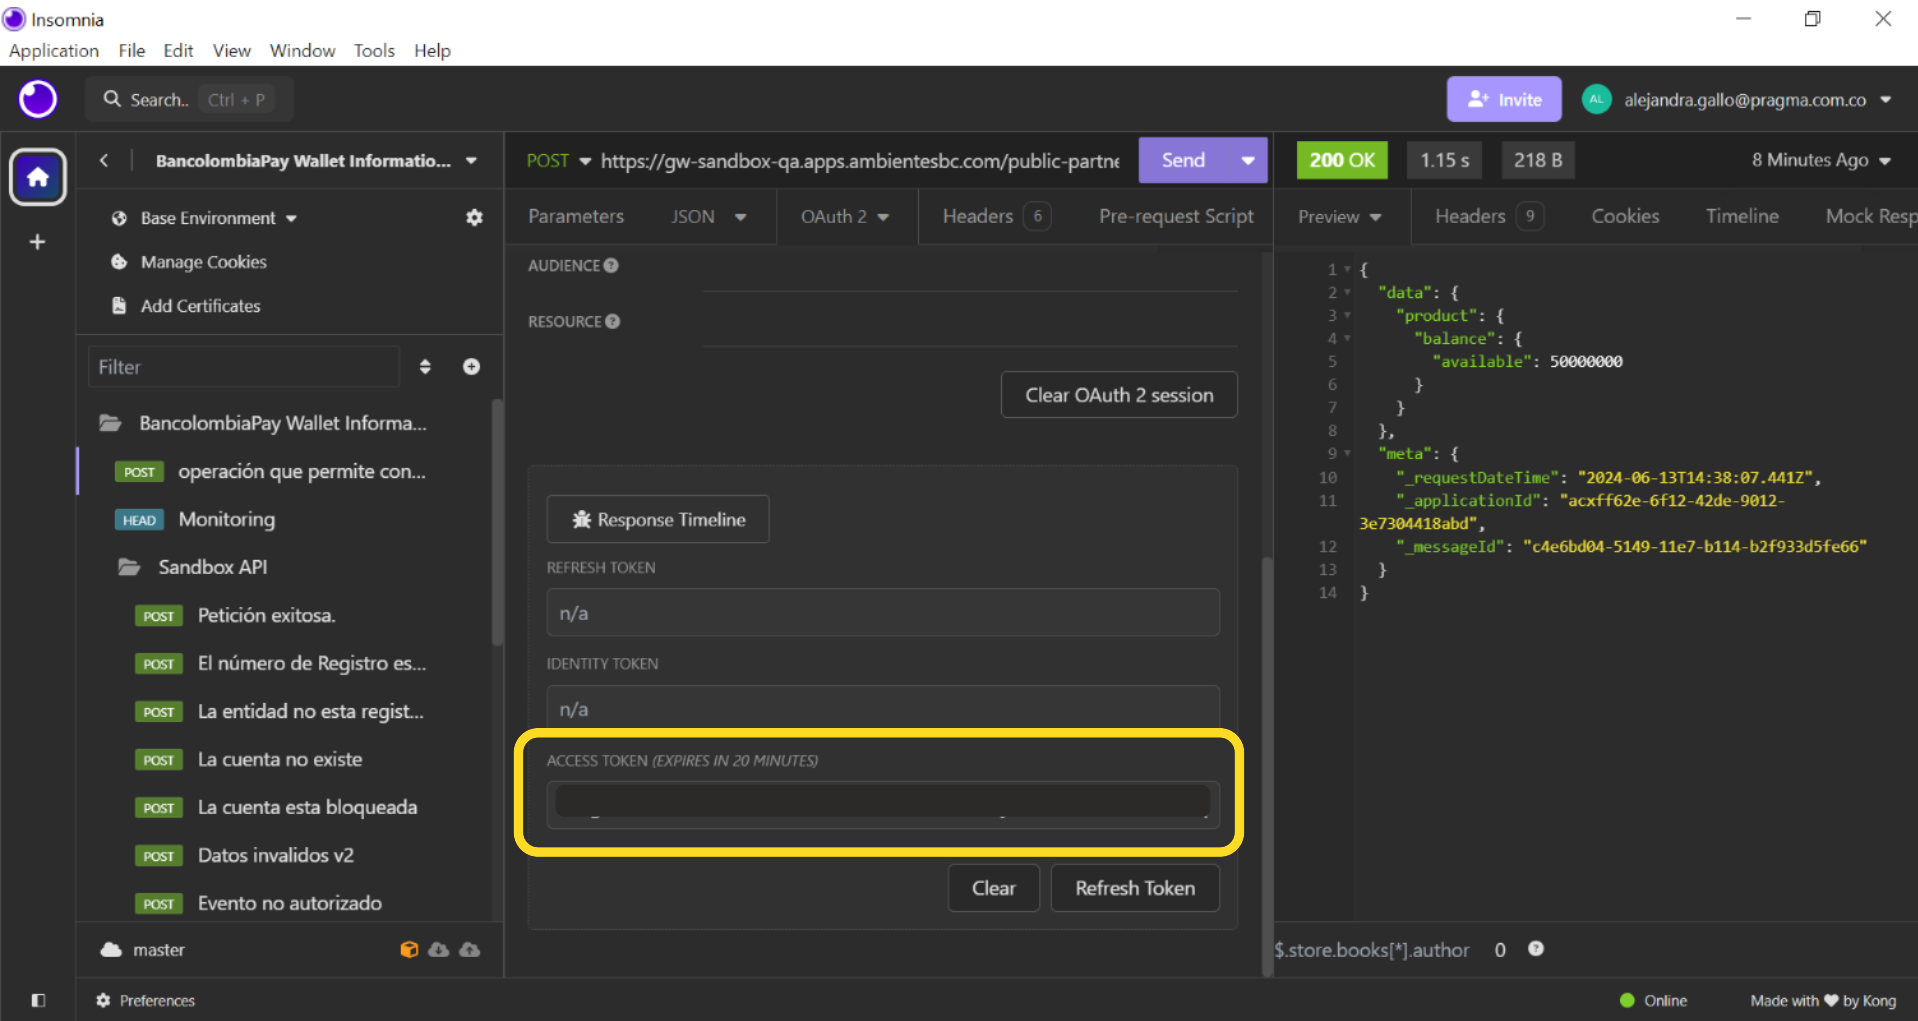Click the Filter input field

(243, 367)
